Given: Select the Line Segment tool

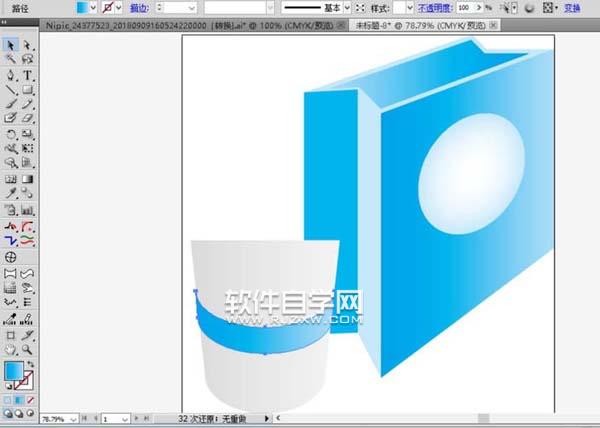Looking at the screenshot, I should [10, 90].
